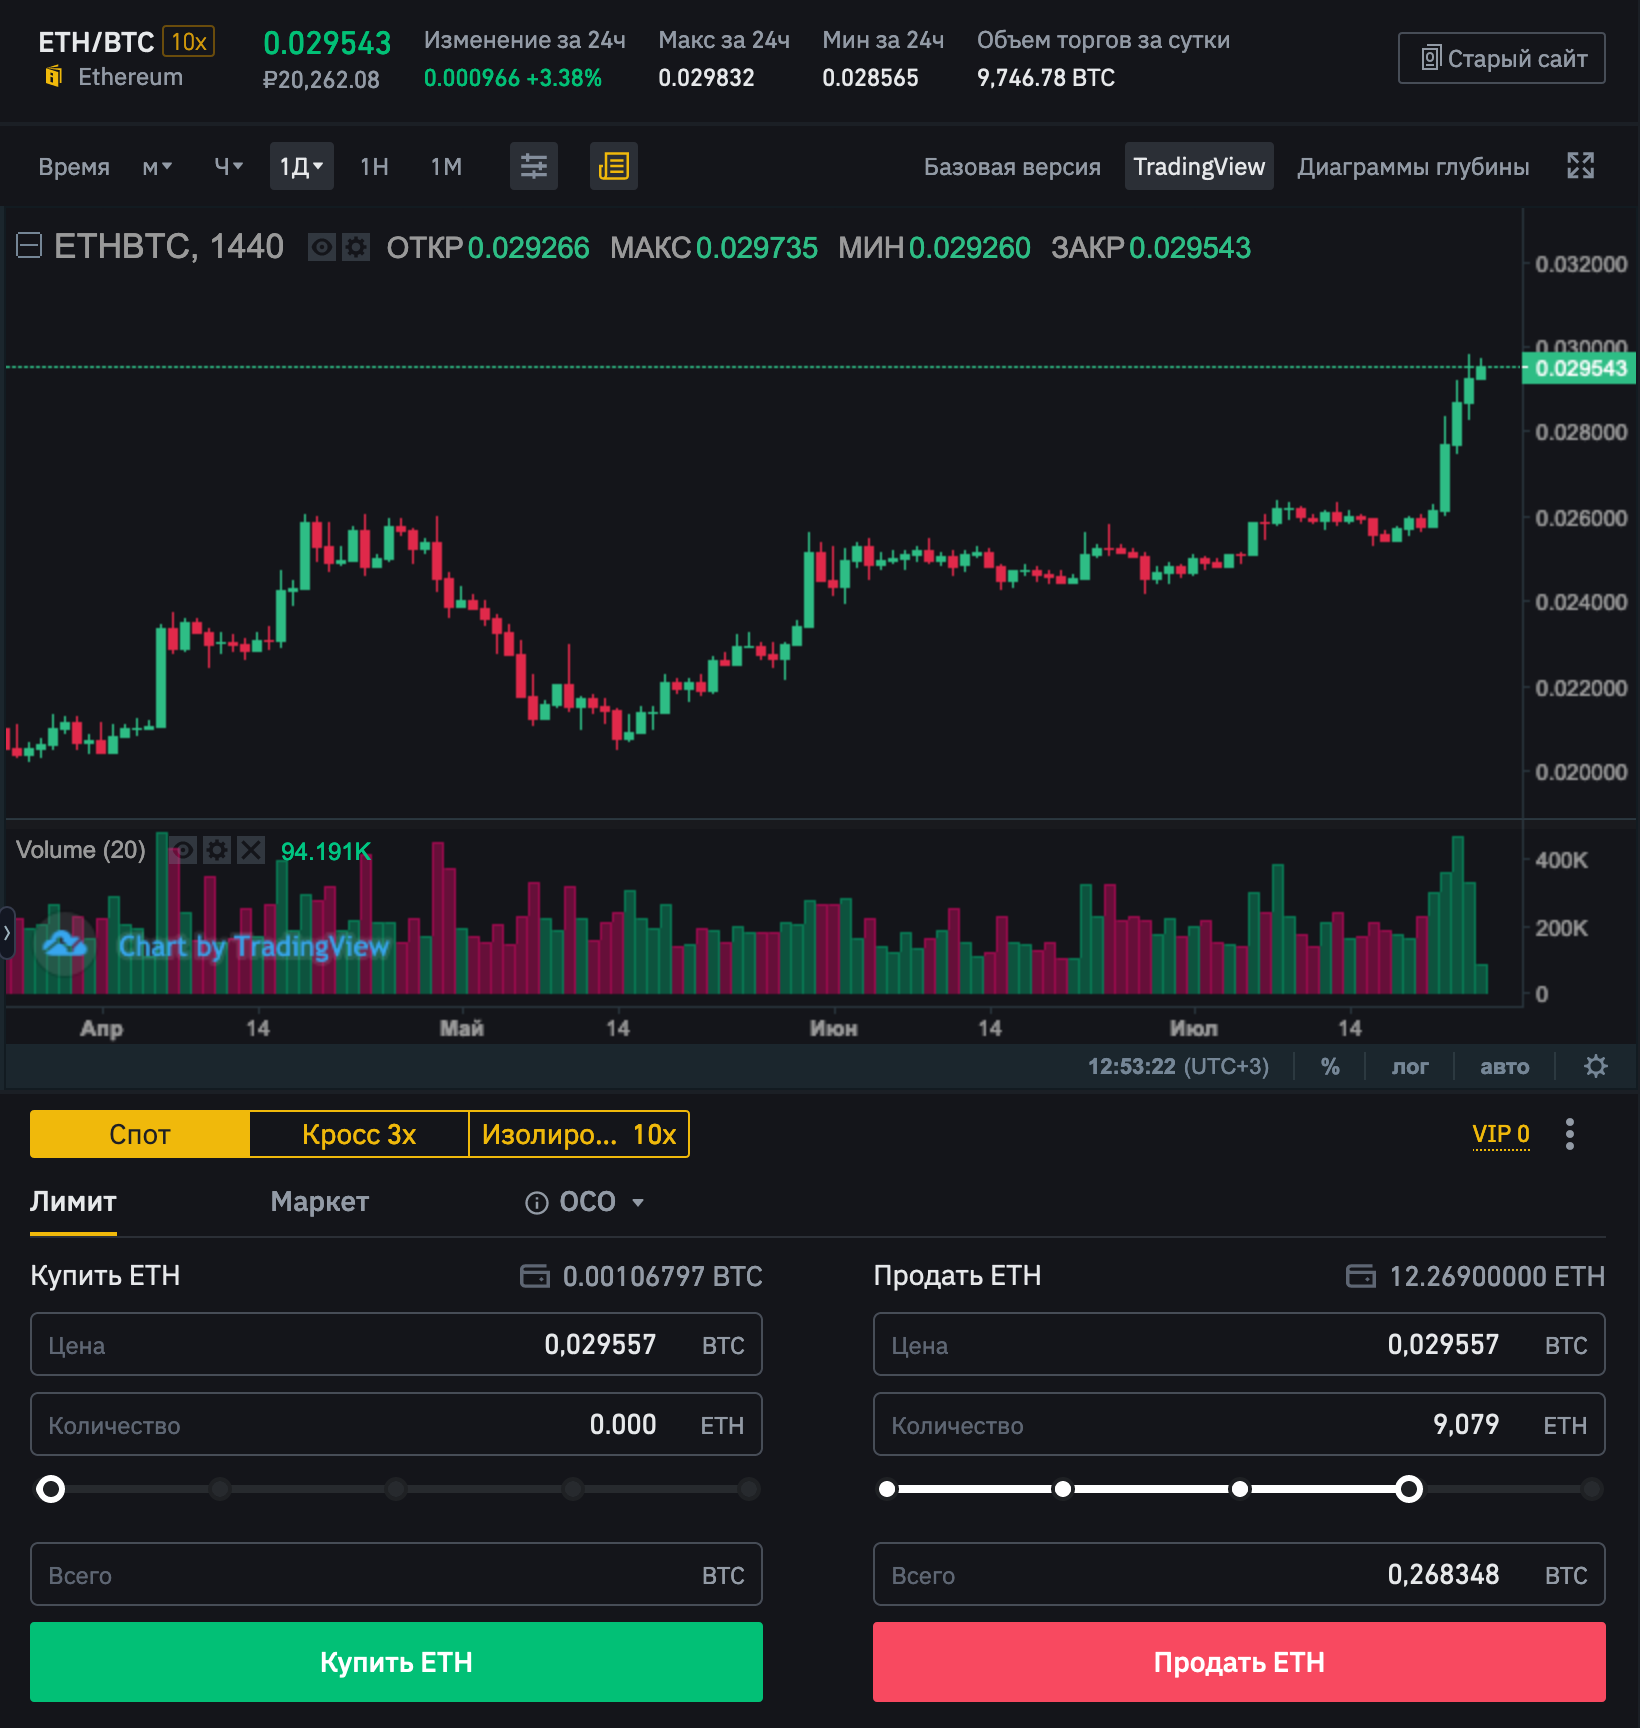The image size is (1640, 1728).
Task: Toggle the highlighted order list chart icon
Action: pyautogui.click(x=613, y=166)
